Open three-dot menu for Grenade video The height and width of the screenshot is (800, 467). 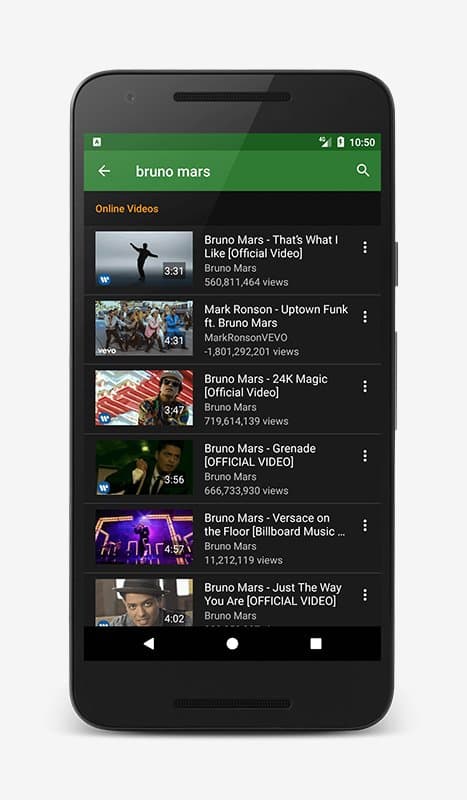coord(364,456)
